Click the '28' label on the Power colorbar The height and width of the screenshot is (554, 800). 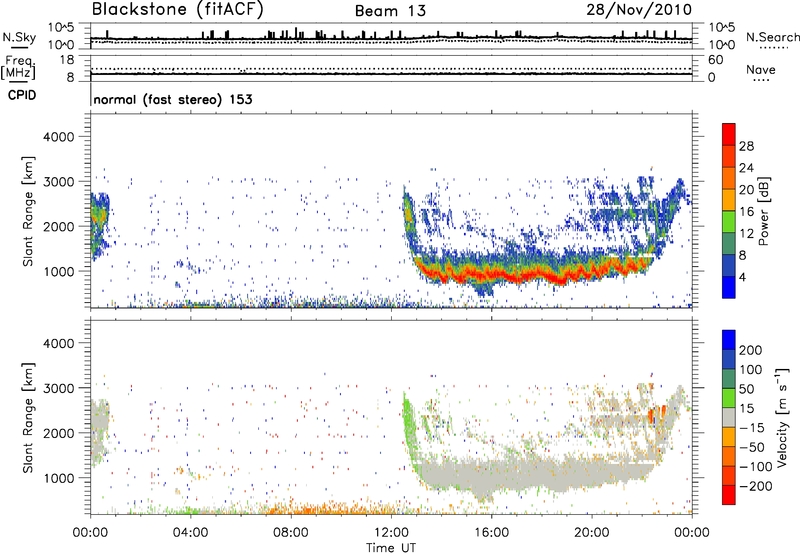click(746, 146)
